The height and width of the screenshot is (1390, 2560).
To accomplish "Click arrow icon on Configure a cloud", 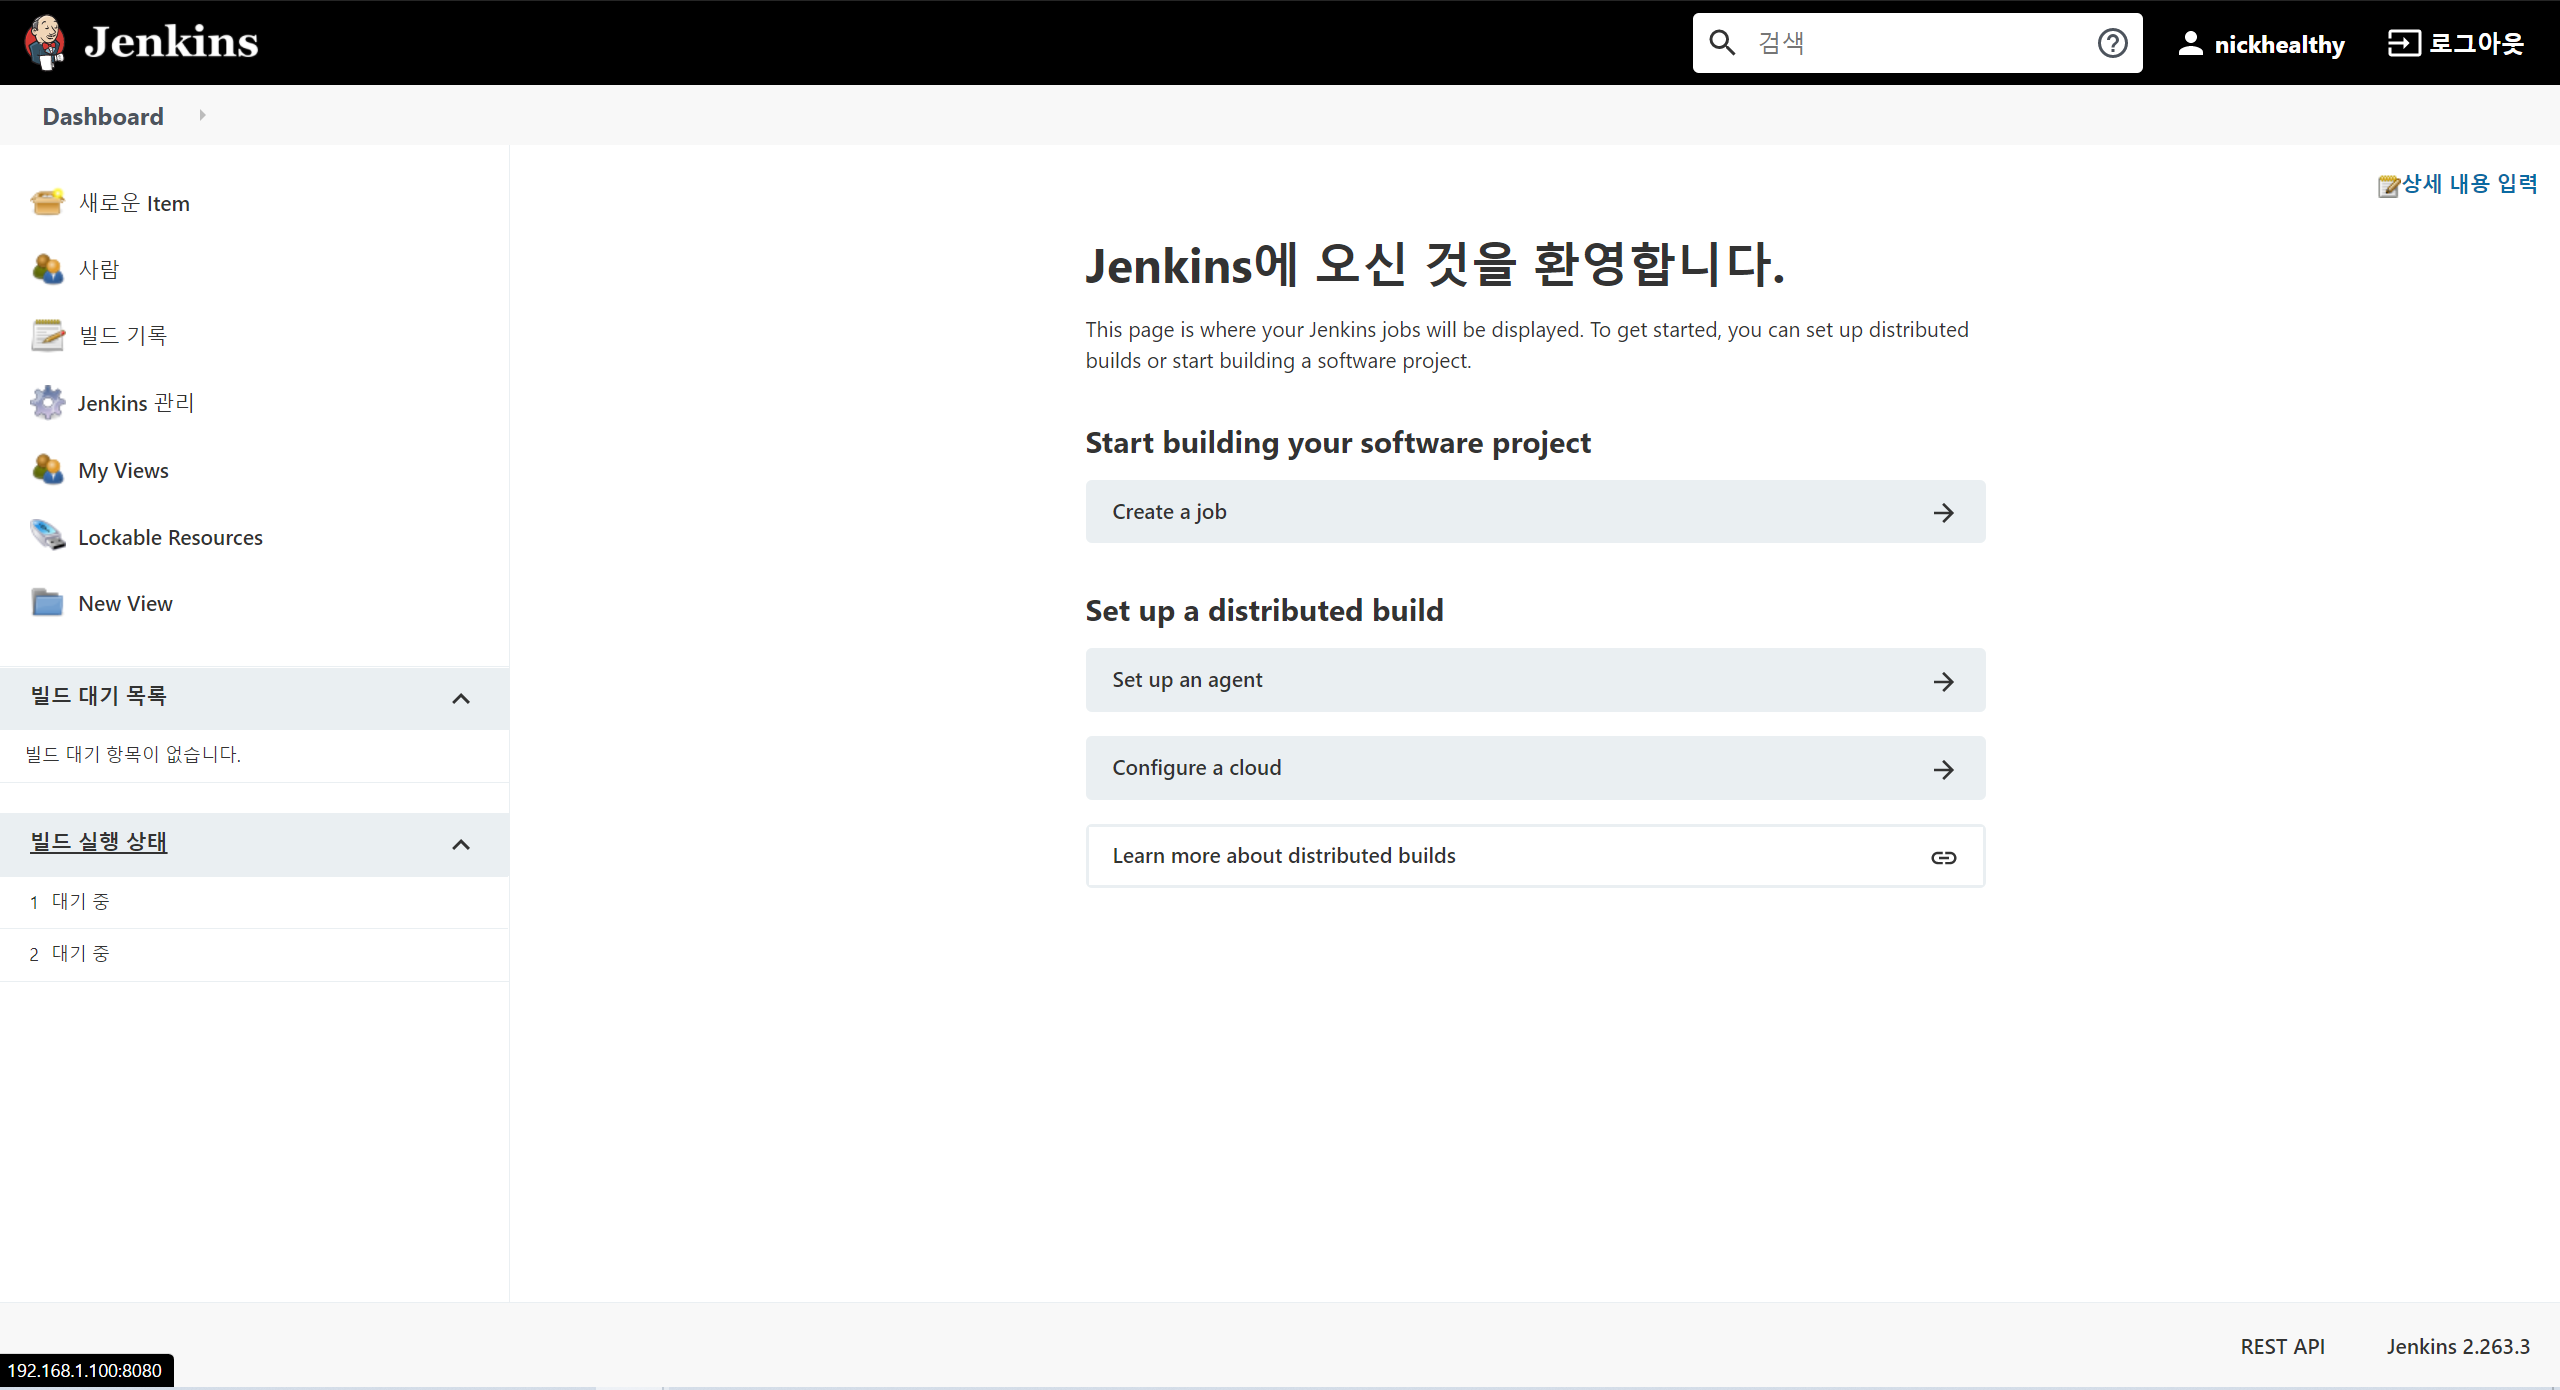I will click(1943, 770).
